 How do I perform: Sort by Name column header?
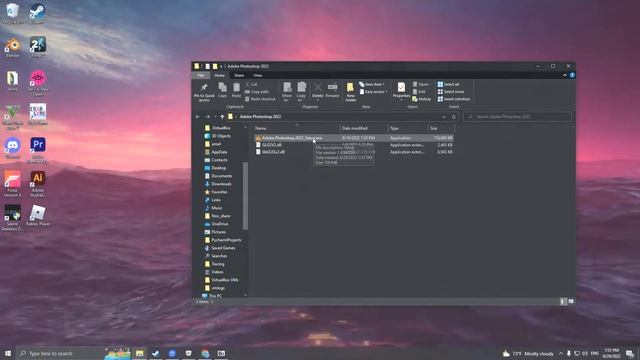pyautogui.click(x=297, y=128)
